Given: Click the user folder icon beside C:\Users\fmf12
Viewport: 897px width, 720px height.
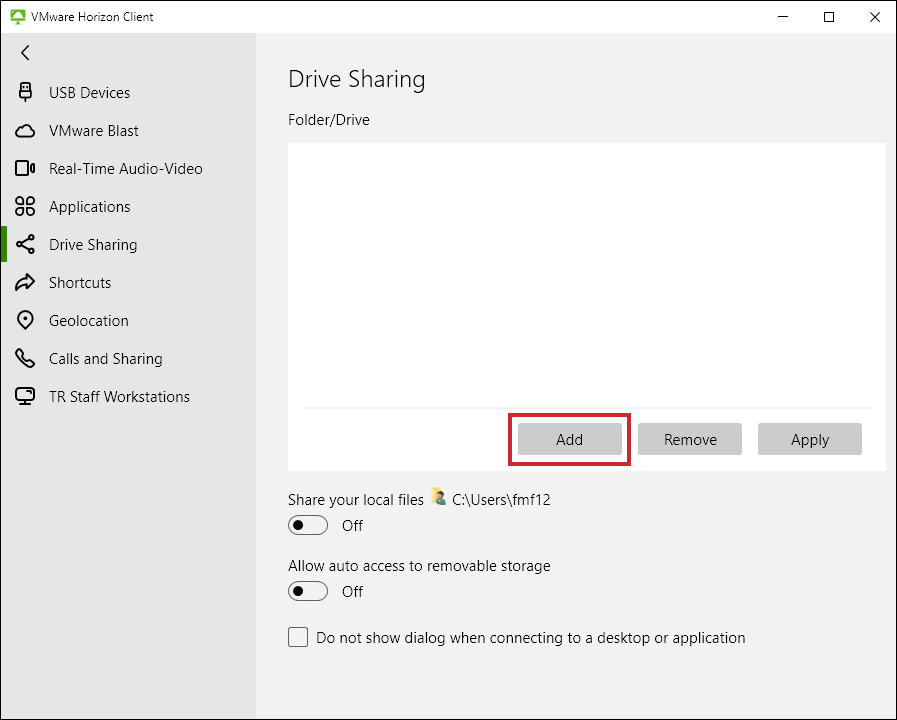Looking at the screenshot, I should pos(439,496).
